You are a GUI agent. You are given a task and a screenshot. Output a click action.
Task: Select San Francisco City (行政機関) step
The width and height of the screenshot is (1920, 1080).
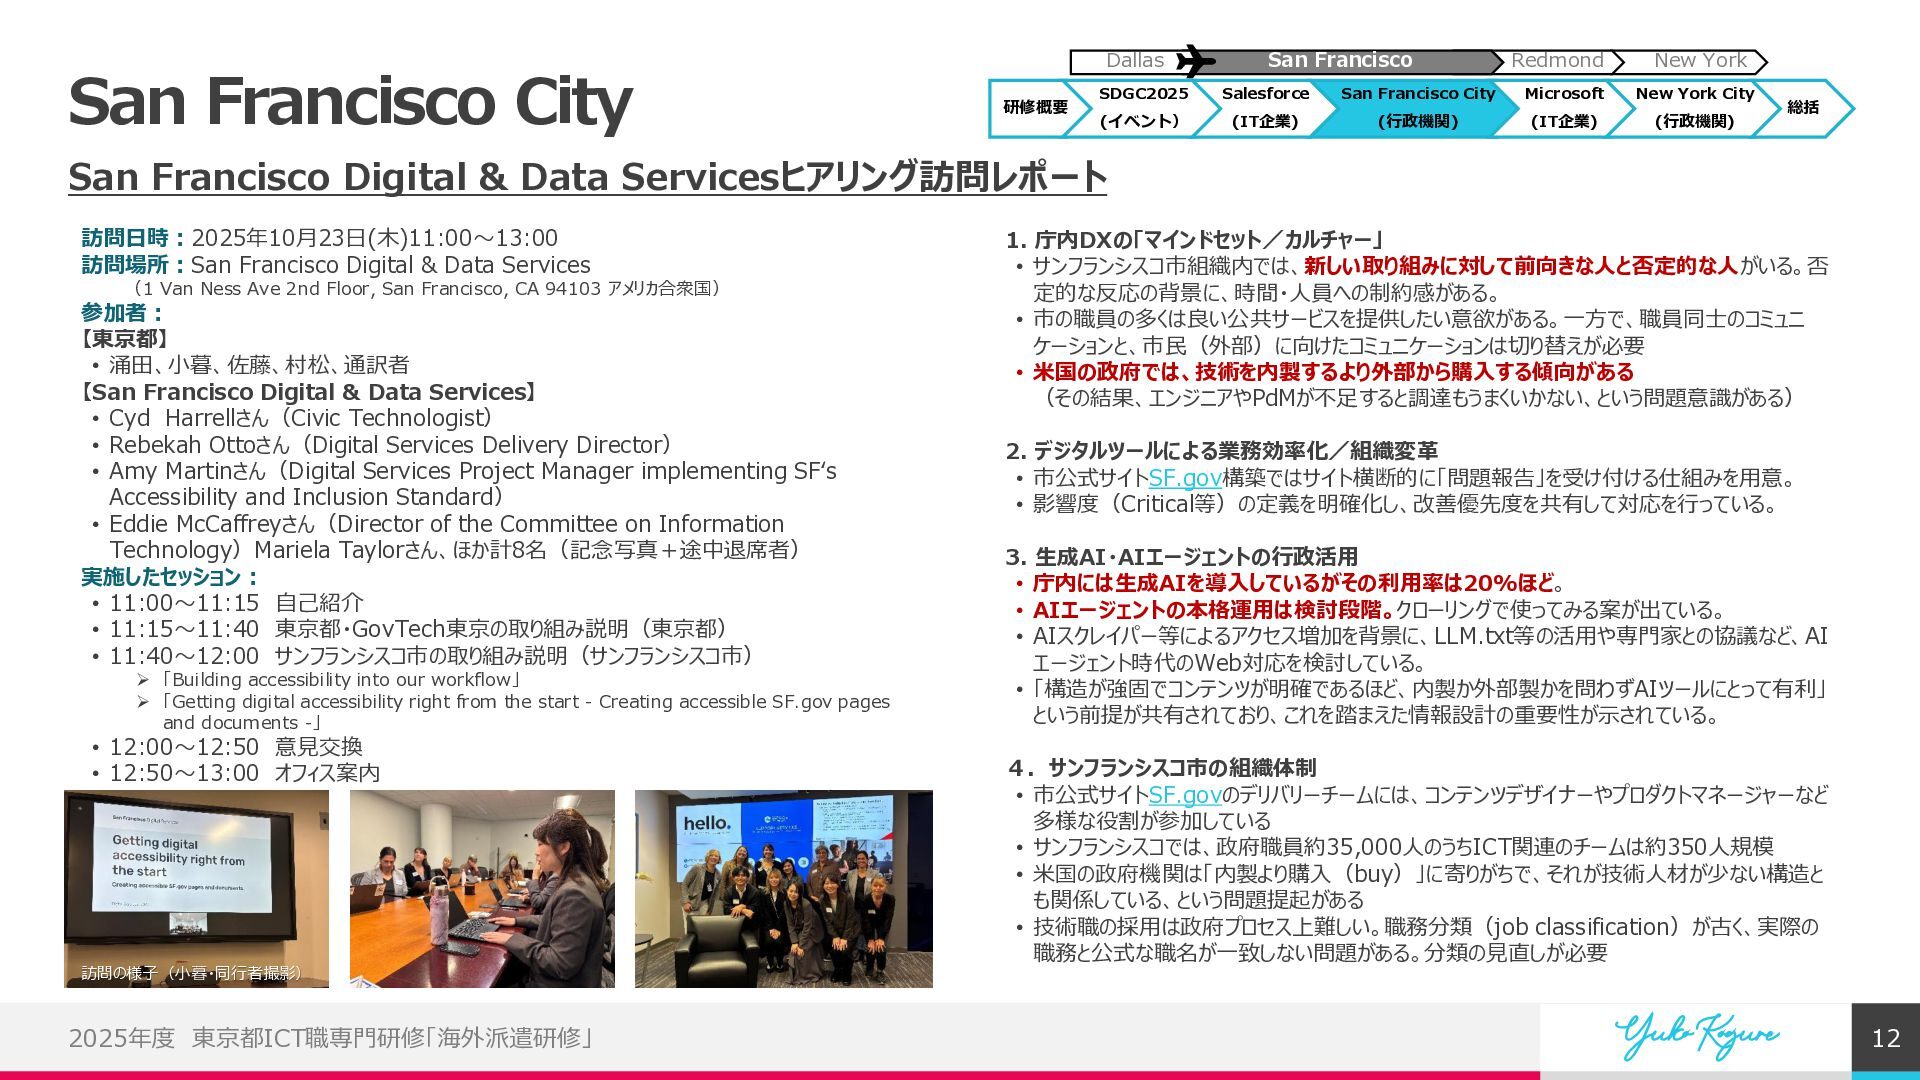click(x=1417, y=107)
